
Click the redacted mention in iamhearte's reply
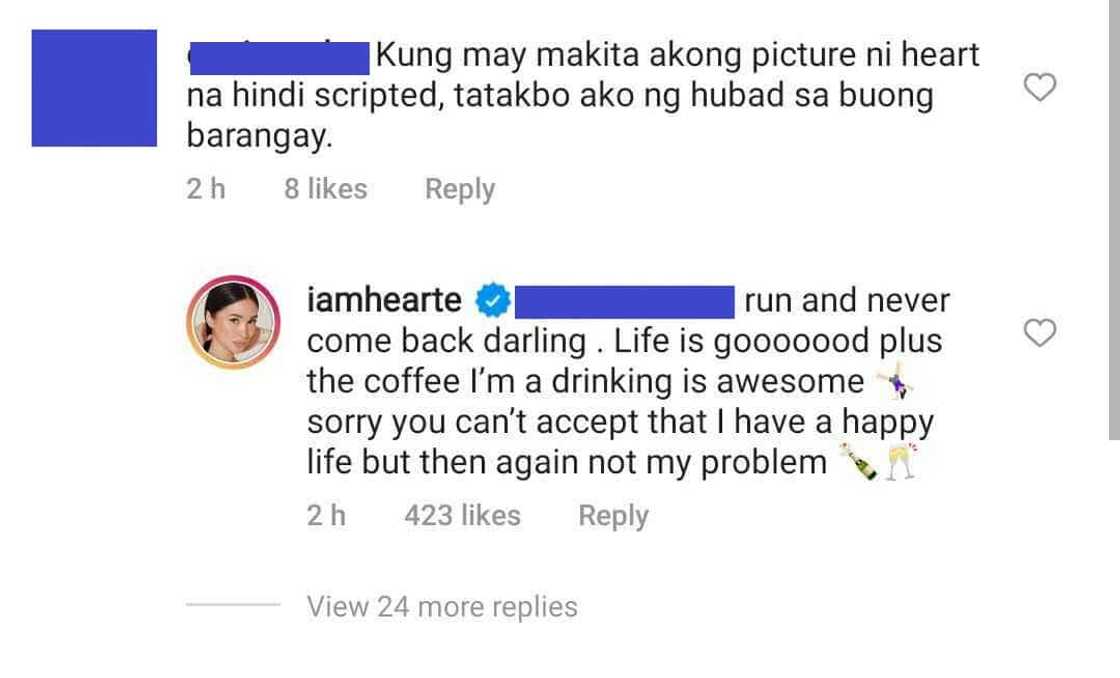pyautogui.click(x=624, y=301)
